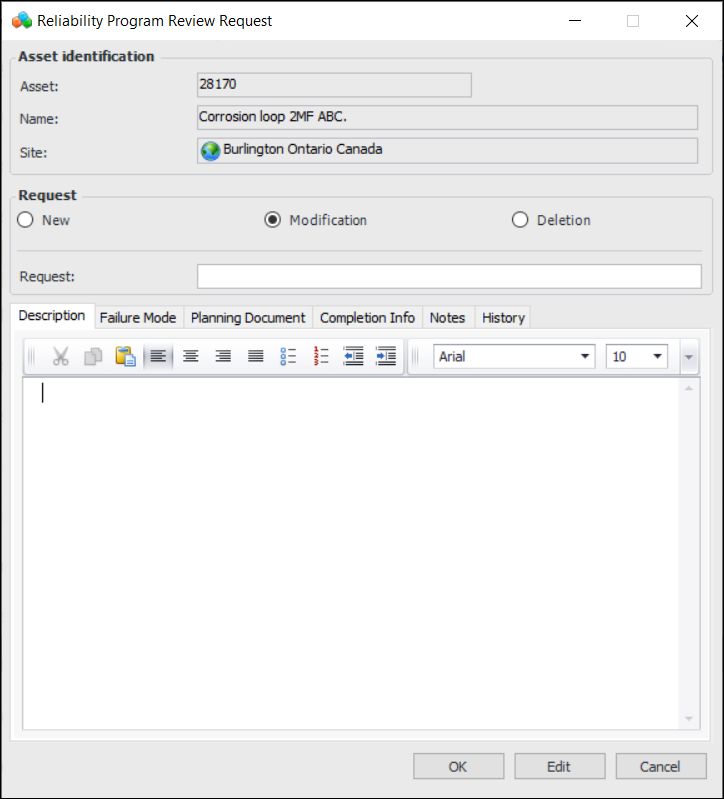Select the New request radio button

25,220
